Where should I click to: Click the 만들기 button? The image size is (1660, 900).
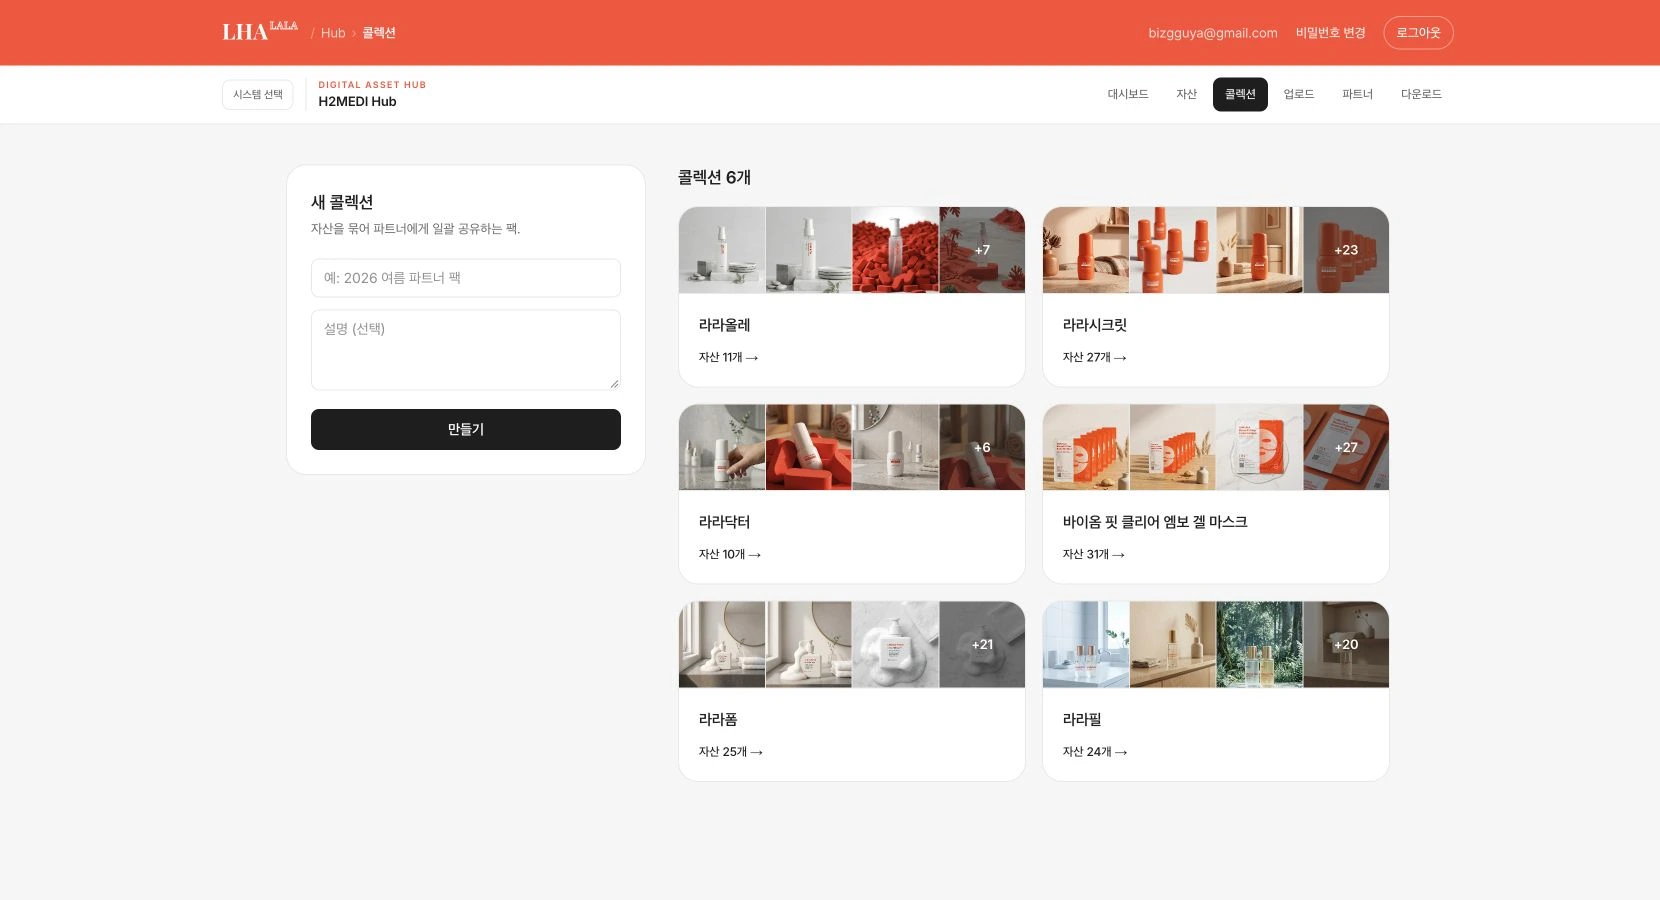(466, 429)
